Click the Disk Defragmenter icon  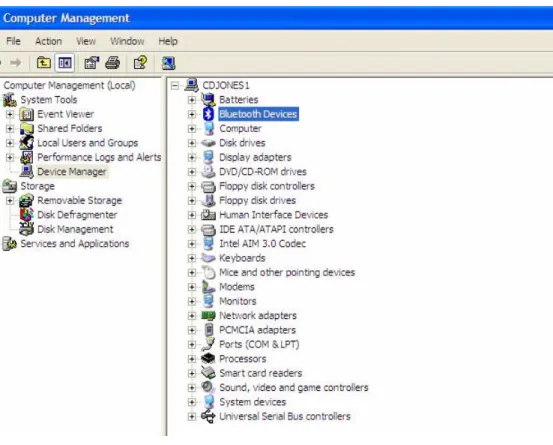(x=26, y=215)
